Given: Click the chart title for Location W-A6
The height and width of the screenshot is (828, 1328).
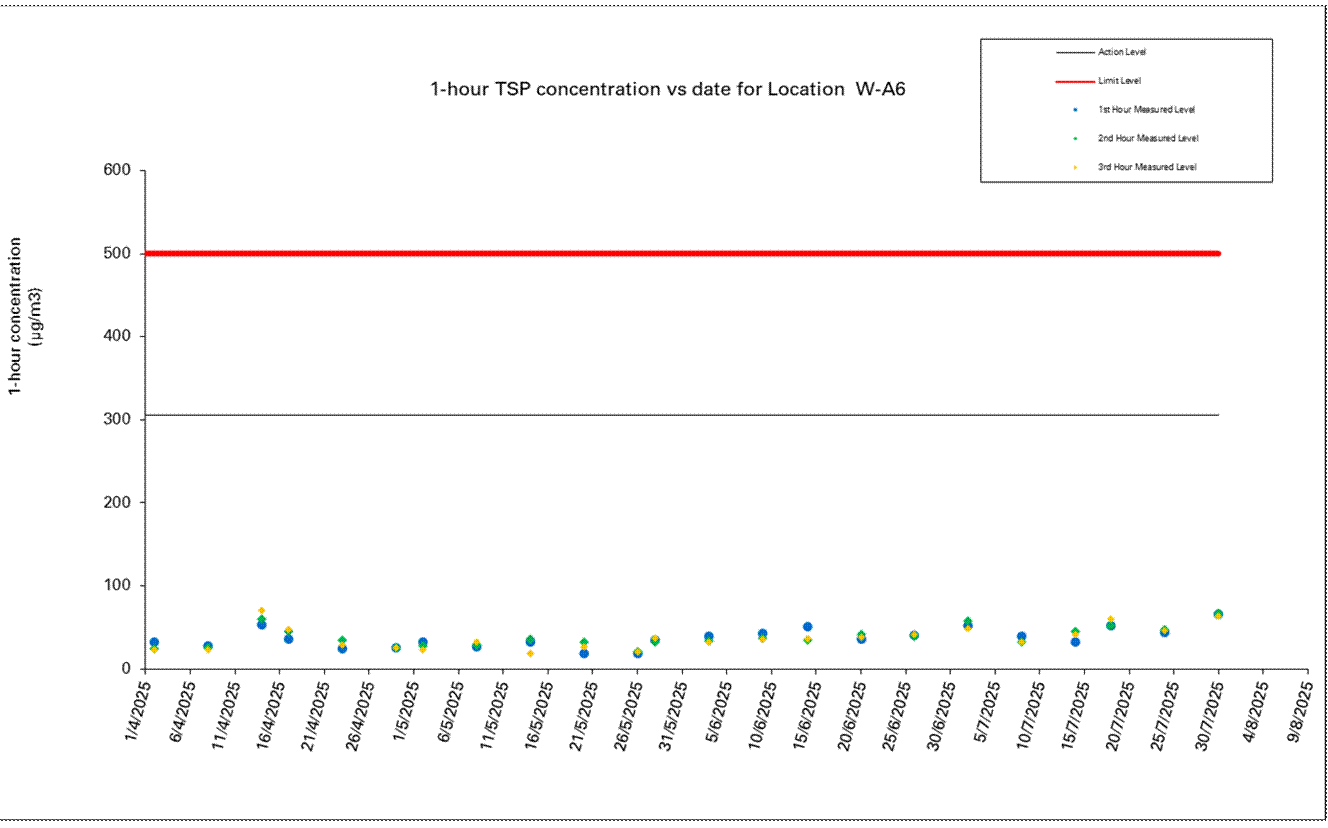Looking at the screenshot, I should (x=667, y=89).
